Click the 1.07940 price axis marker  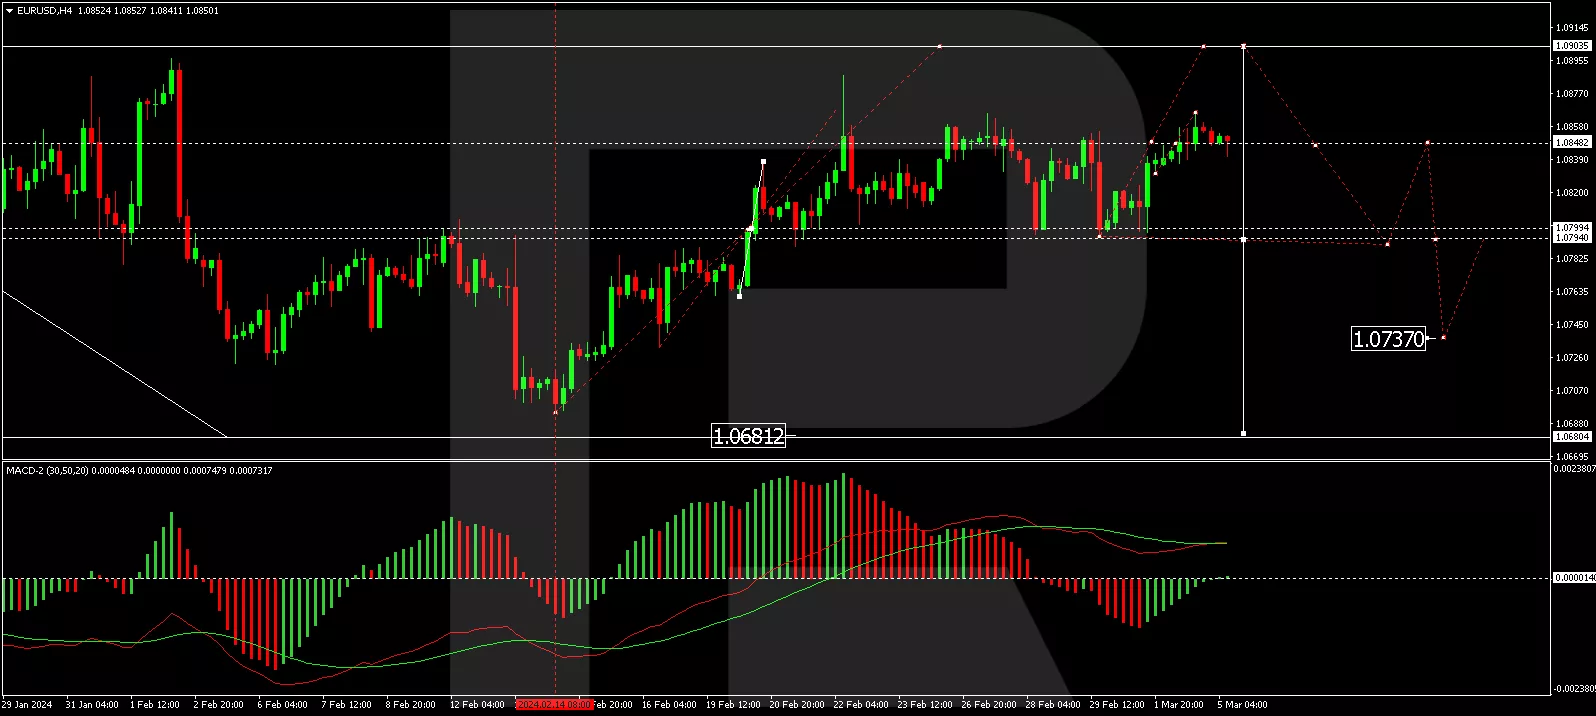click(1571, 238)
